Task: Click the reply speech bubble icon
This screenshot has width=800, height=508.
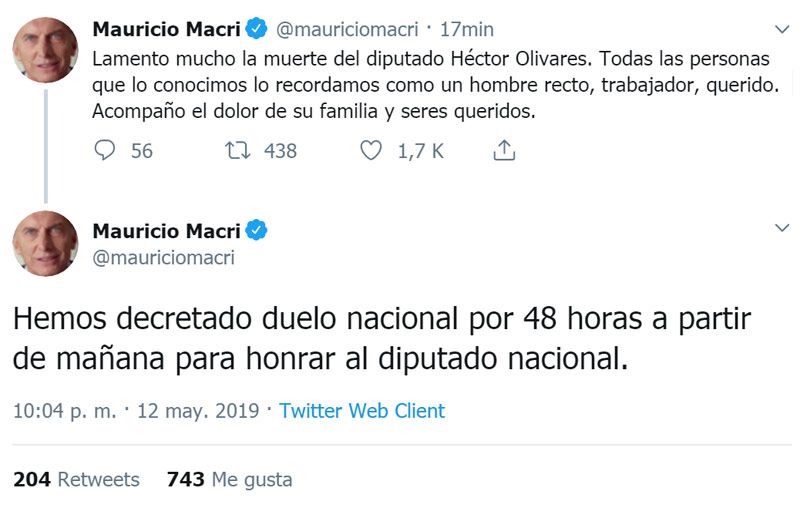Action: pyautogui.click(x=105, y=151)
